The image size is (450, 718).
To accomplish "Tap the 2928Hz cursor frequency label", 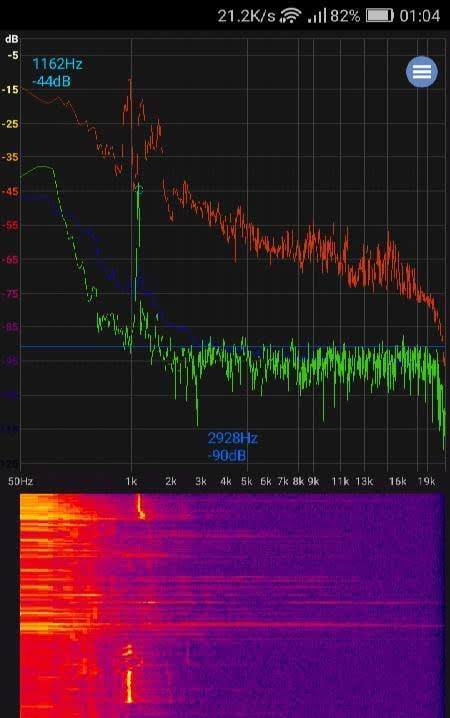I will coord(233,438).
